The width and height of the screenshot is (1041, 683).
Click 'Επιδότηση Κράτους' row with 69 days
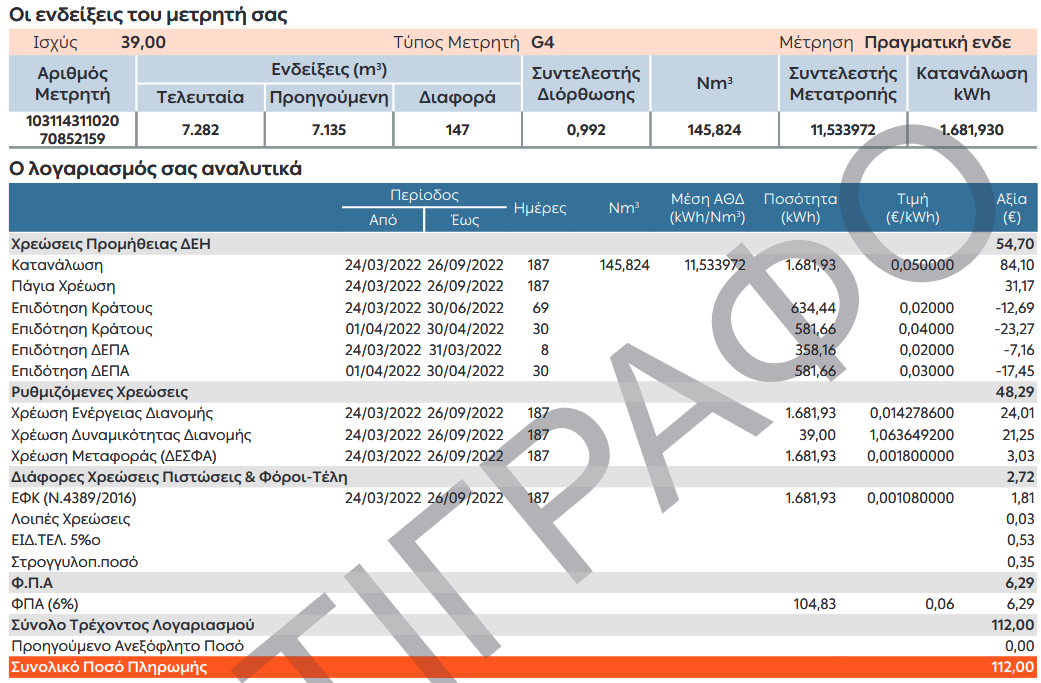pyautogui.click(x=82, y=308)
